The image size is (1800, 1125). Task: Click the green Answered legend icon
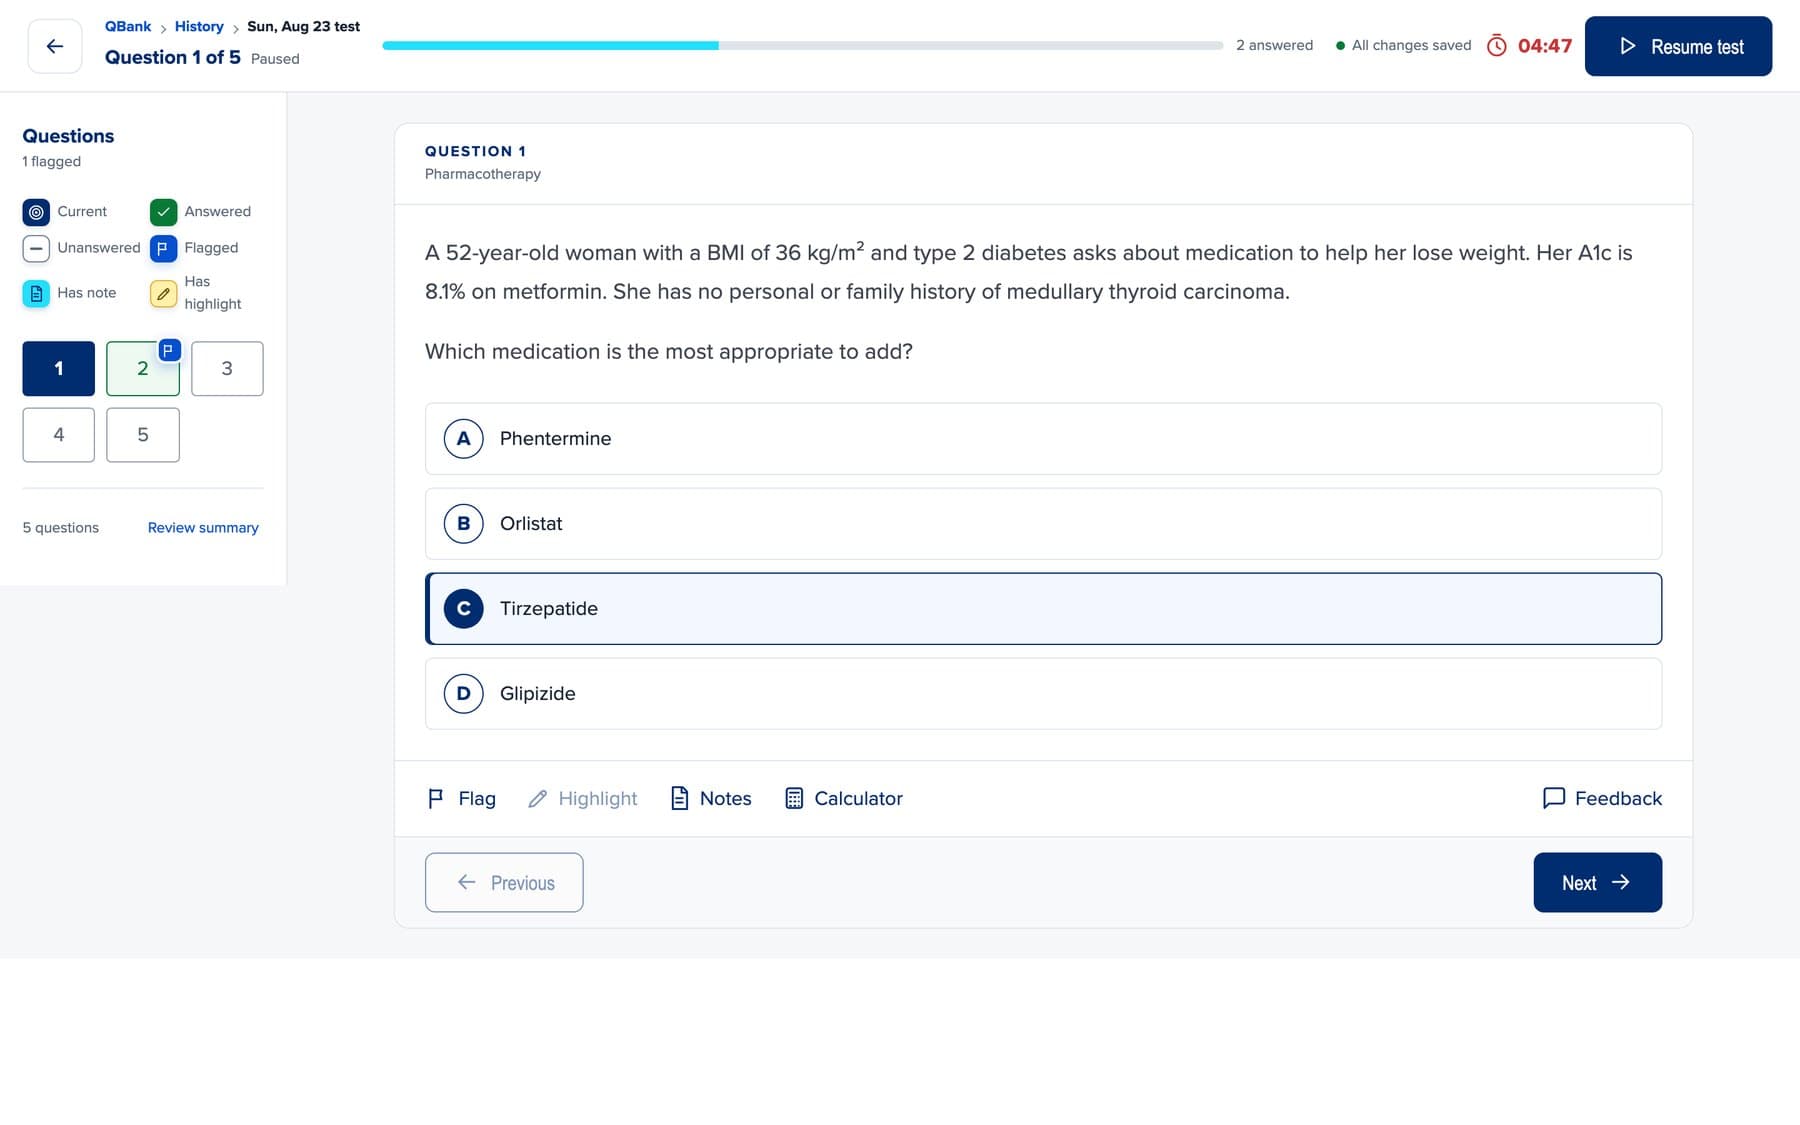(163, 212)
